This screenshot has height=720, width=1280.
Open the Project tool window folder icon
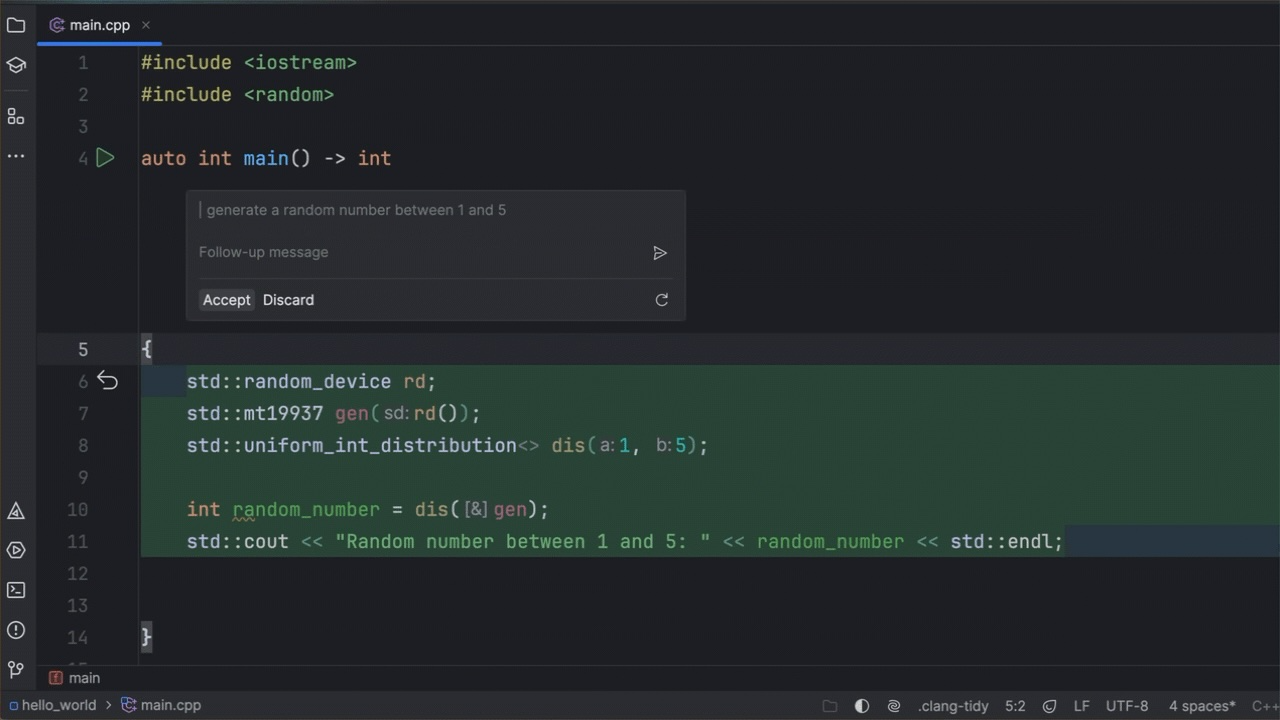click(x=16, y=25)
